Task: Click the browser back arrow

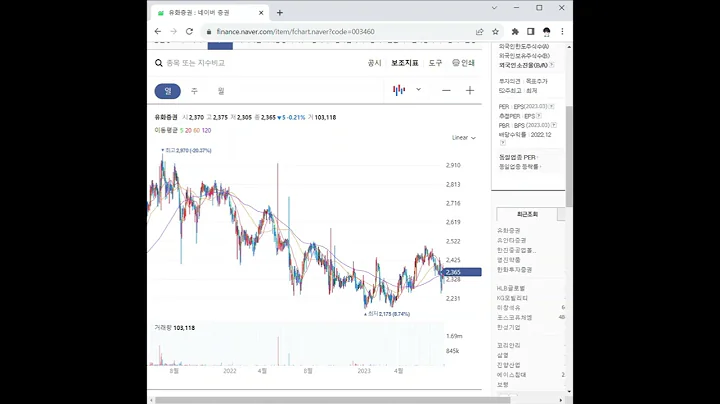Action: (x=158, y=31)
